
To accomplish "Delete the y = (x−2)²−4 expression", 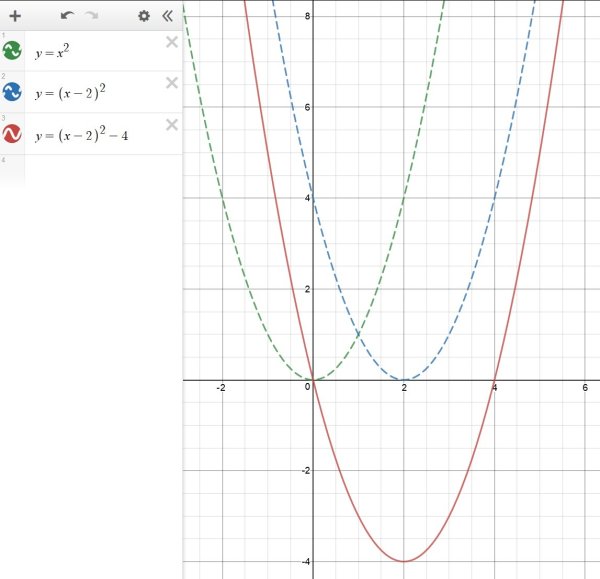I will tap(171, 124).
